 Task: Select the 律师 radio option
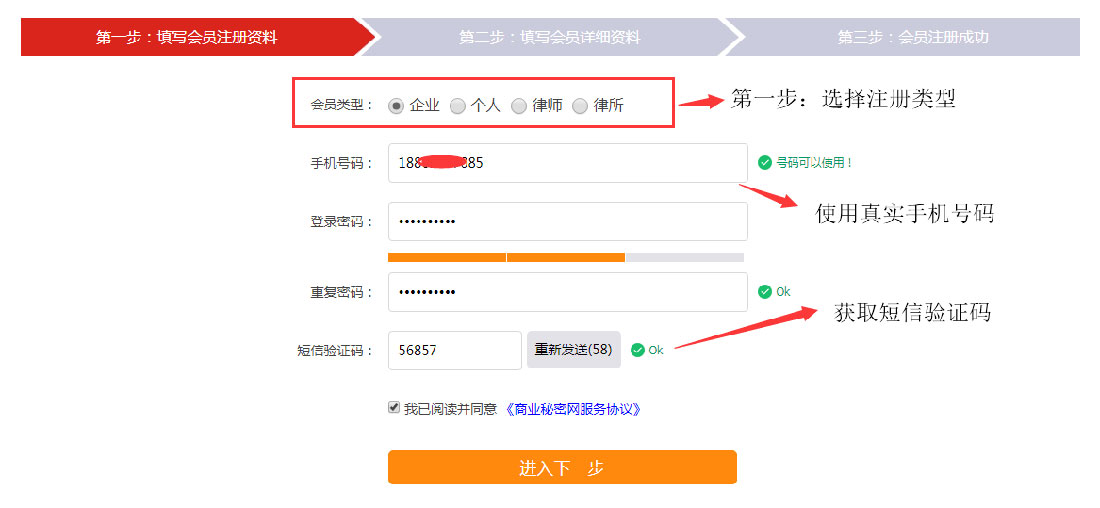click(x=518, y=106)
